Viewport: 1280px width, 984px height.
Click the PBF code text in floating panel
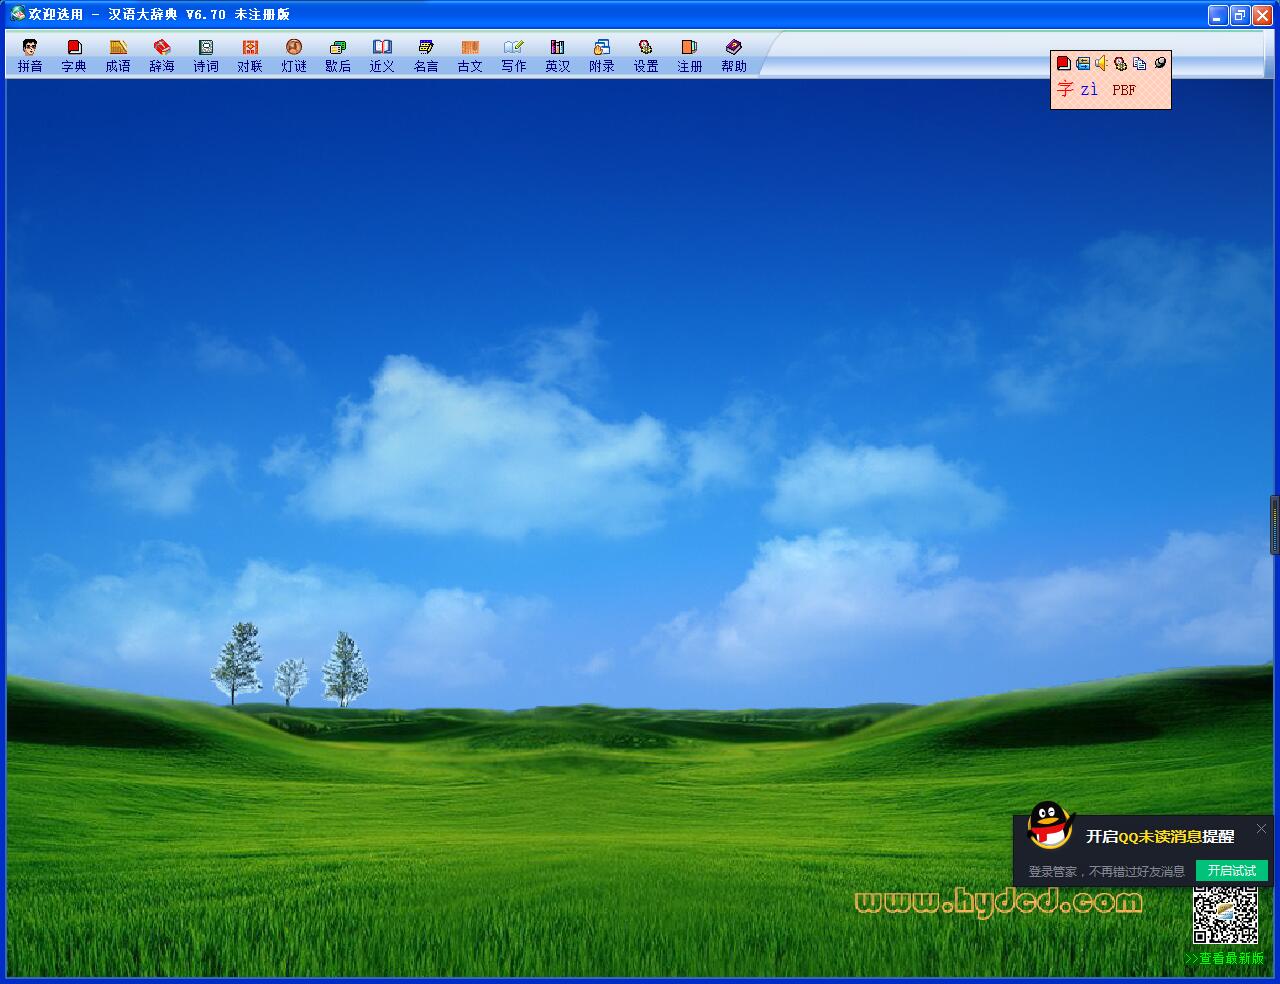[x=1124, y=90]
